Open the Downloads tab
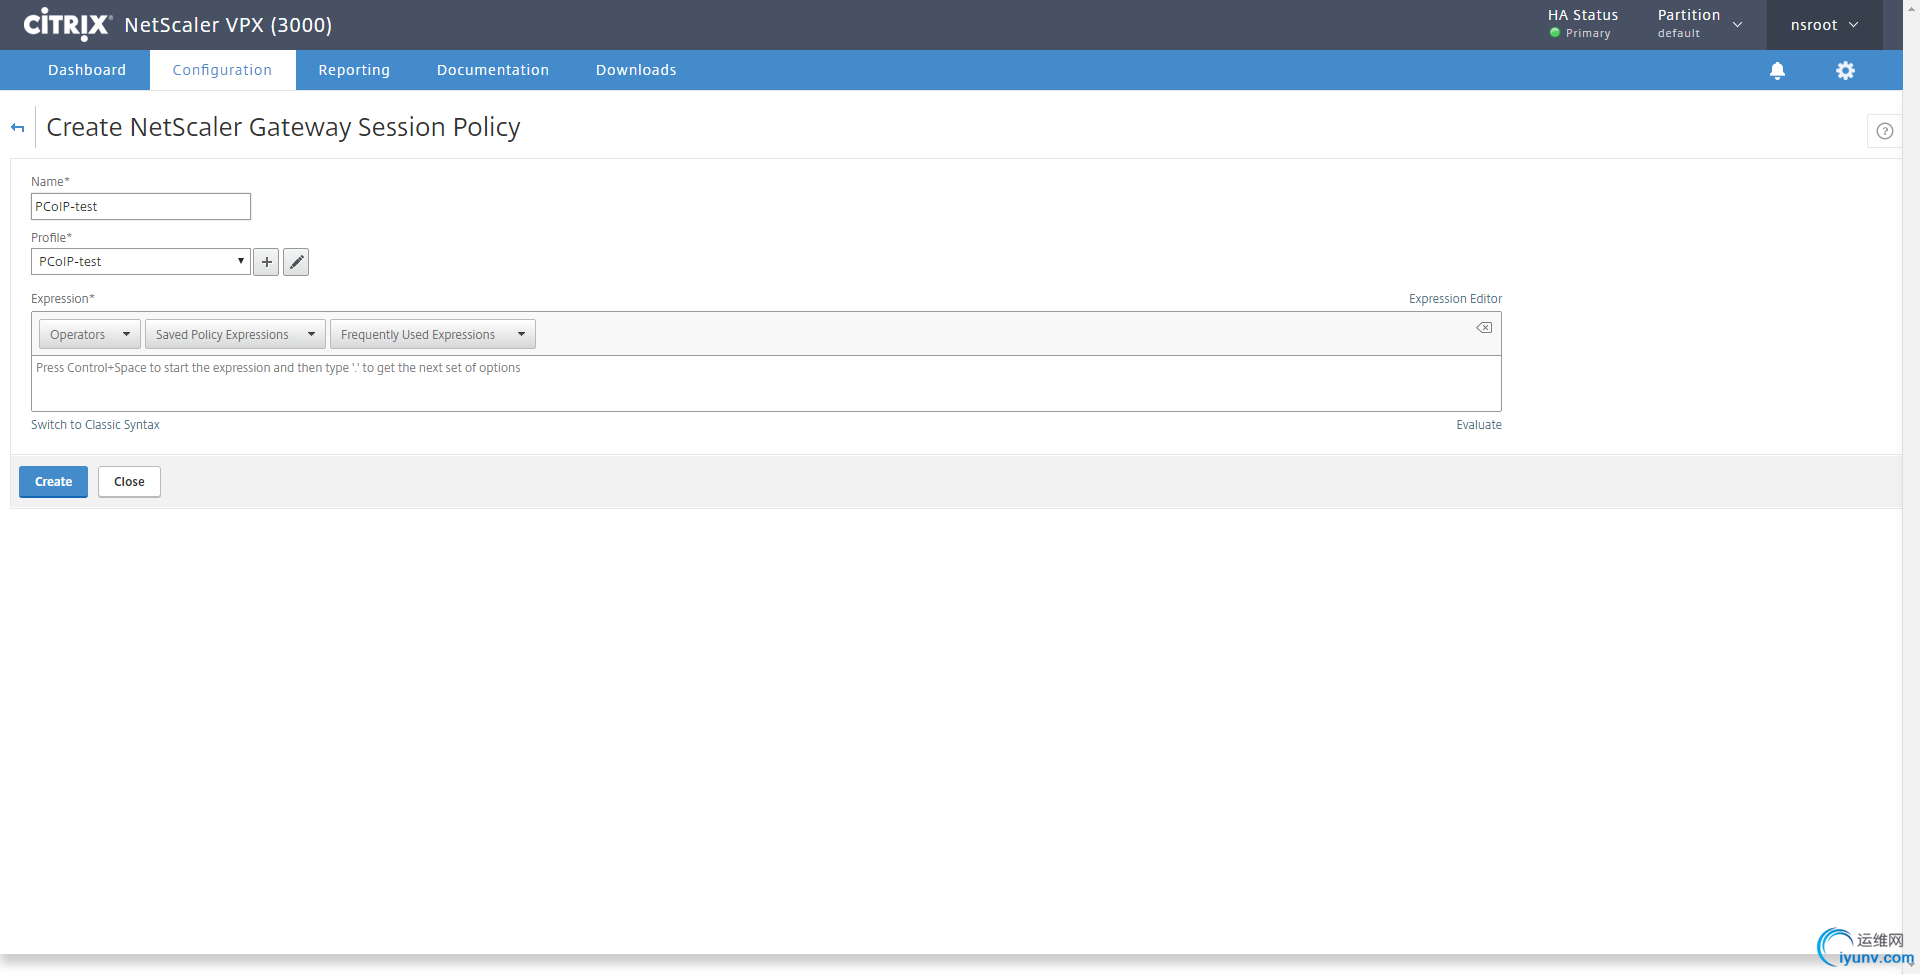 click(636, 70)
